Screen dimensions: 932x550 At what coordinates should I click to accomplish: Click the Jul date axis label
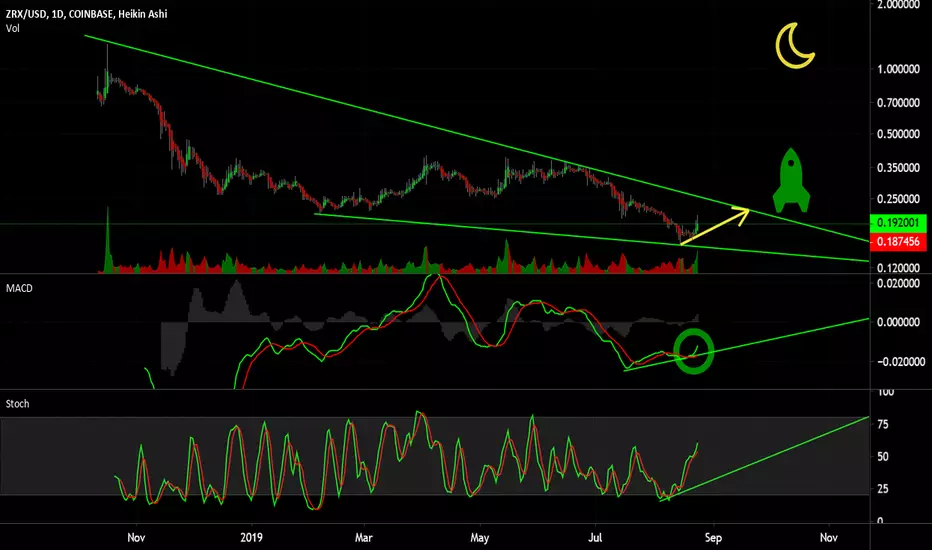(x=594, y=538)
